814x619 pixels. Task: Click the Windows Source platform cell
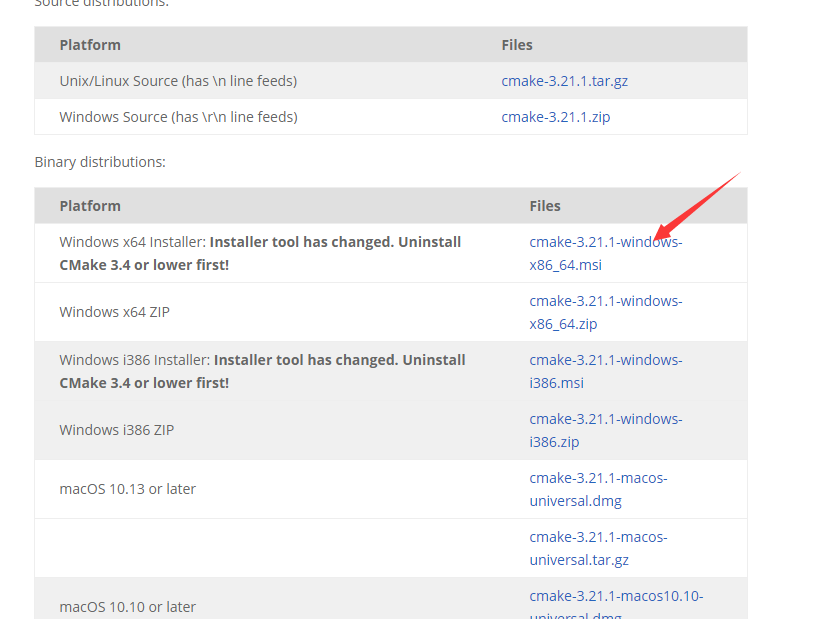pyautogui.click(x=178, y=117)
